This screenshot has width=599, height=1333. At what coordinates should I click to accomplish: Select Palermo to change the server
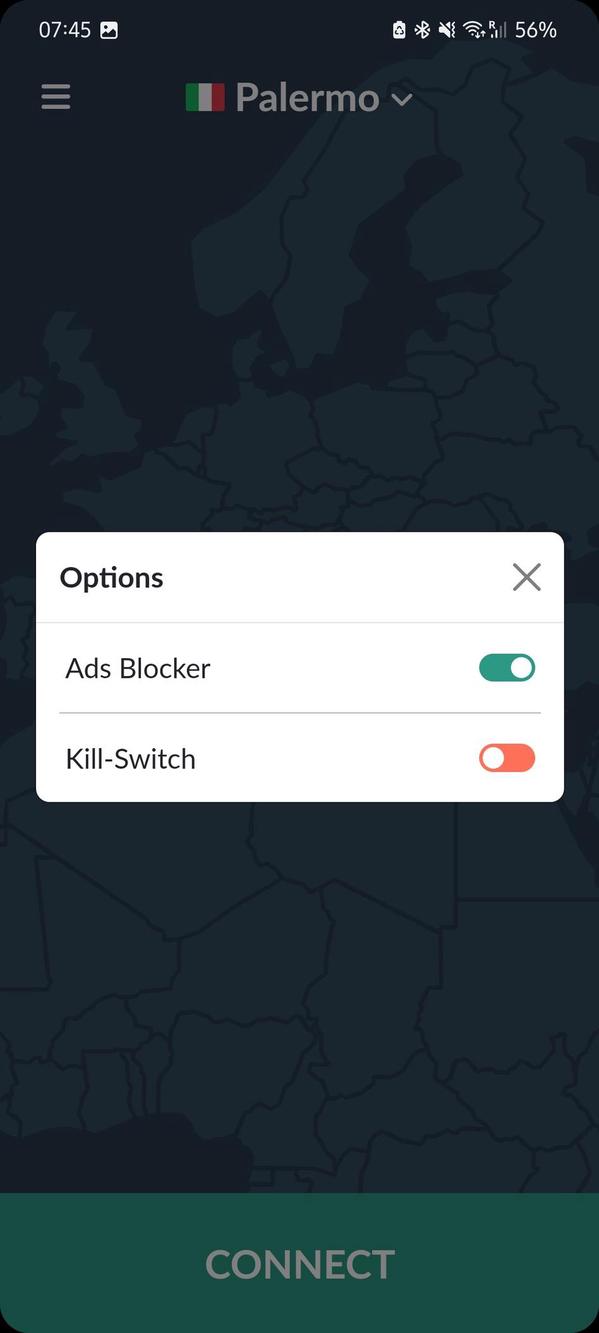coord(305,97)
